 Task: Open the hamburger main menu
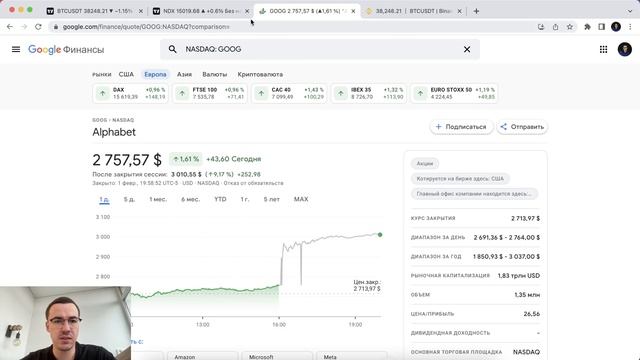(16, 49)
